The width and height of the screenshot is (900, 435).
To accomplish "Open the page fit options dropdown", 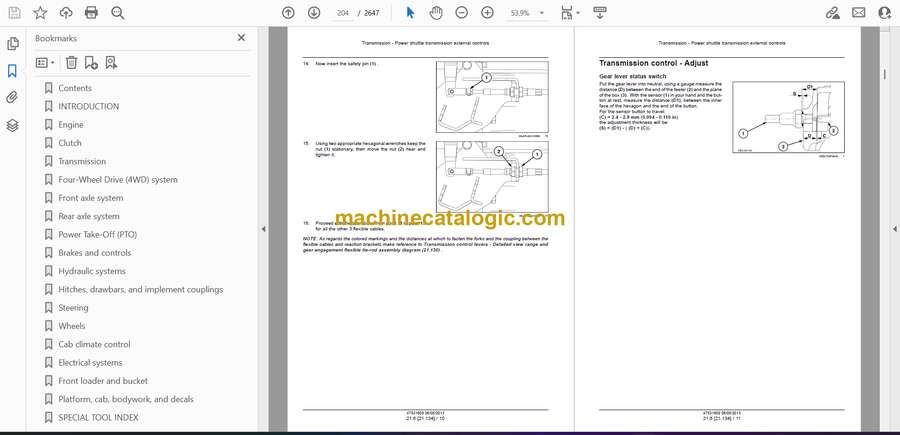I will pos(570,13).
